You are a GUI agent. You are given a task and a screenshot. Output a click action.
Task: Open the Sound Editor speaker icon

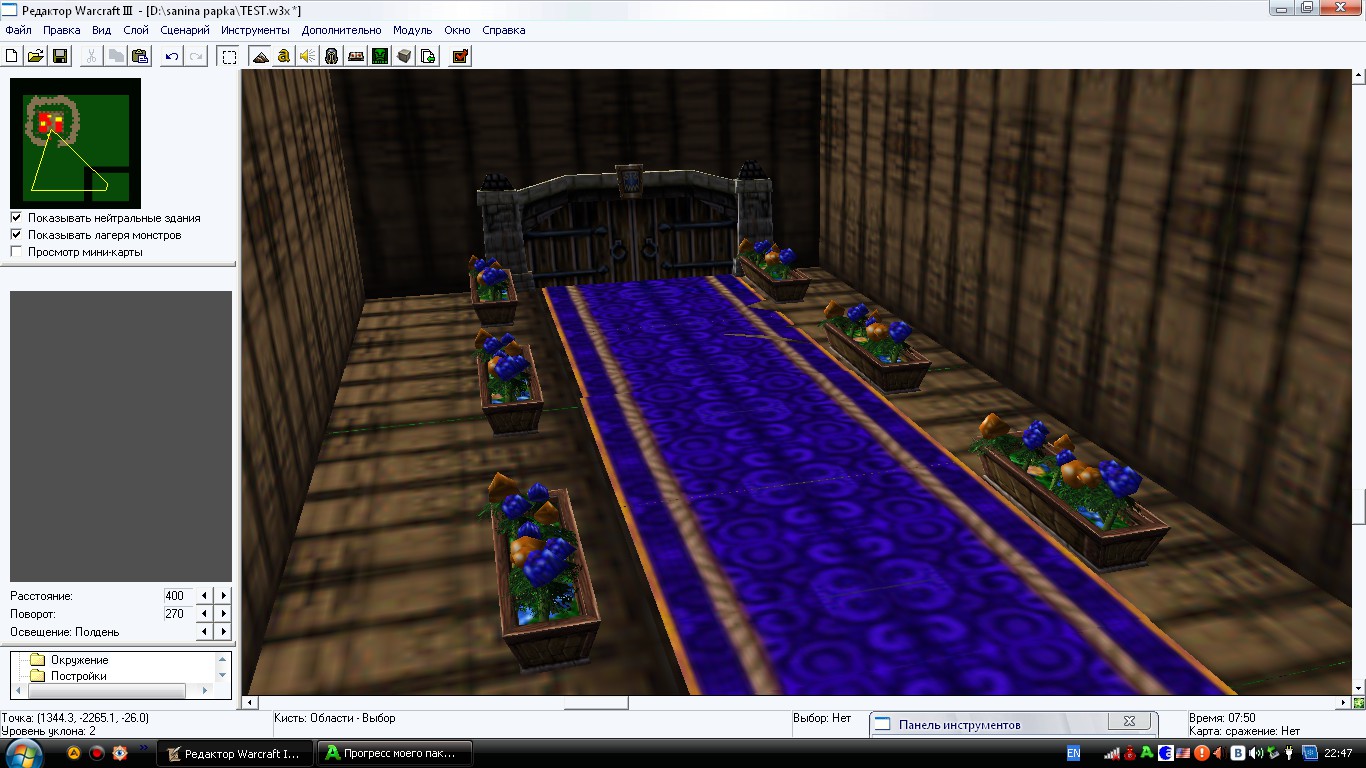click(x=308, y=57)
